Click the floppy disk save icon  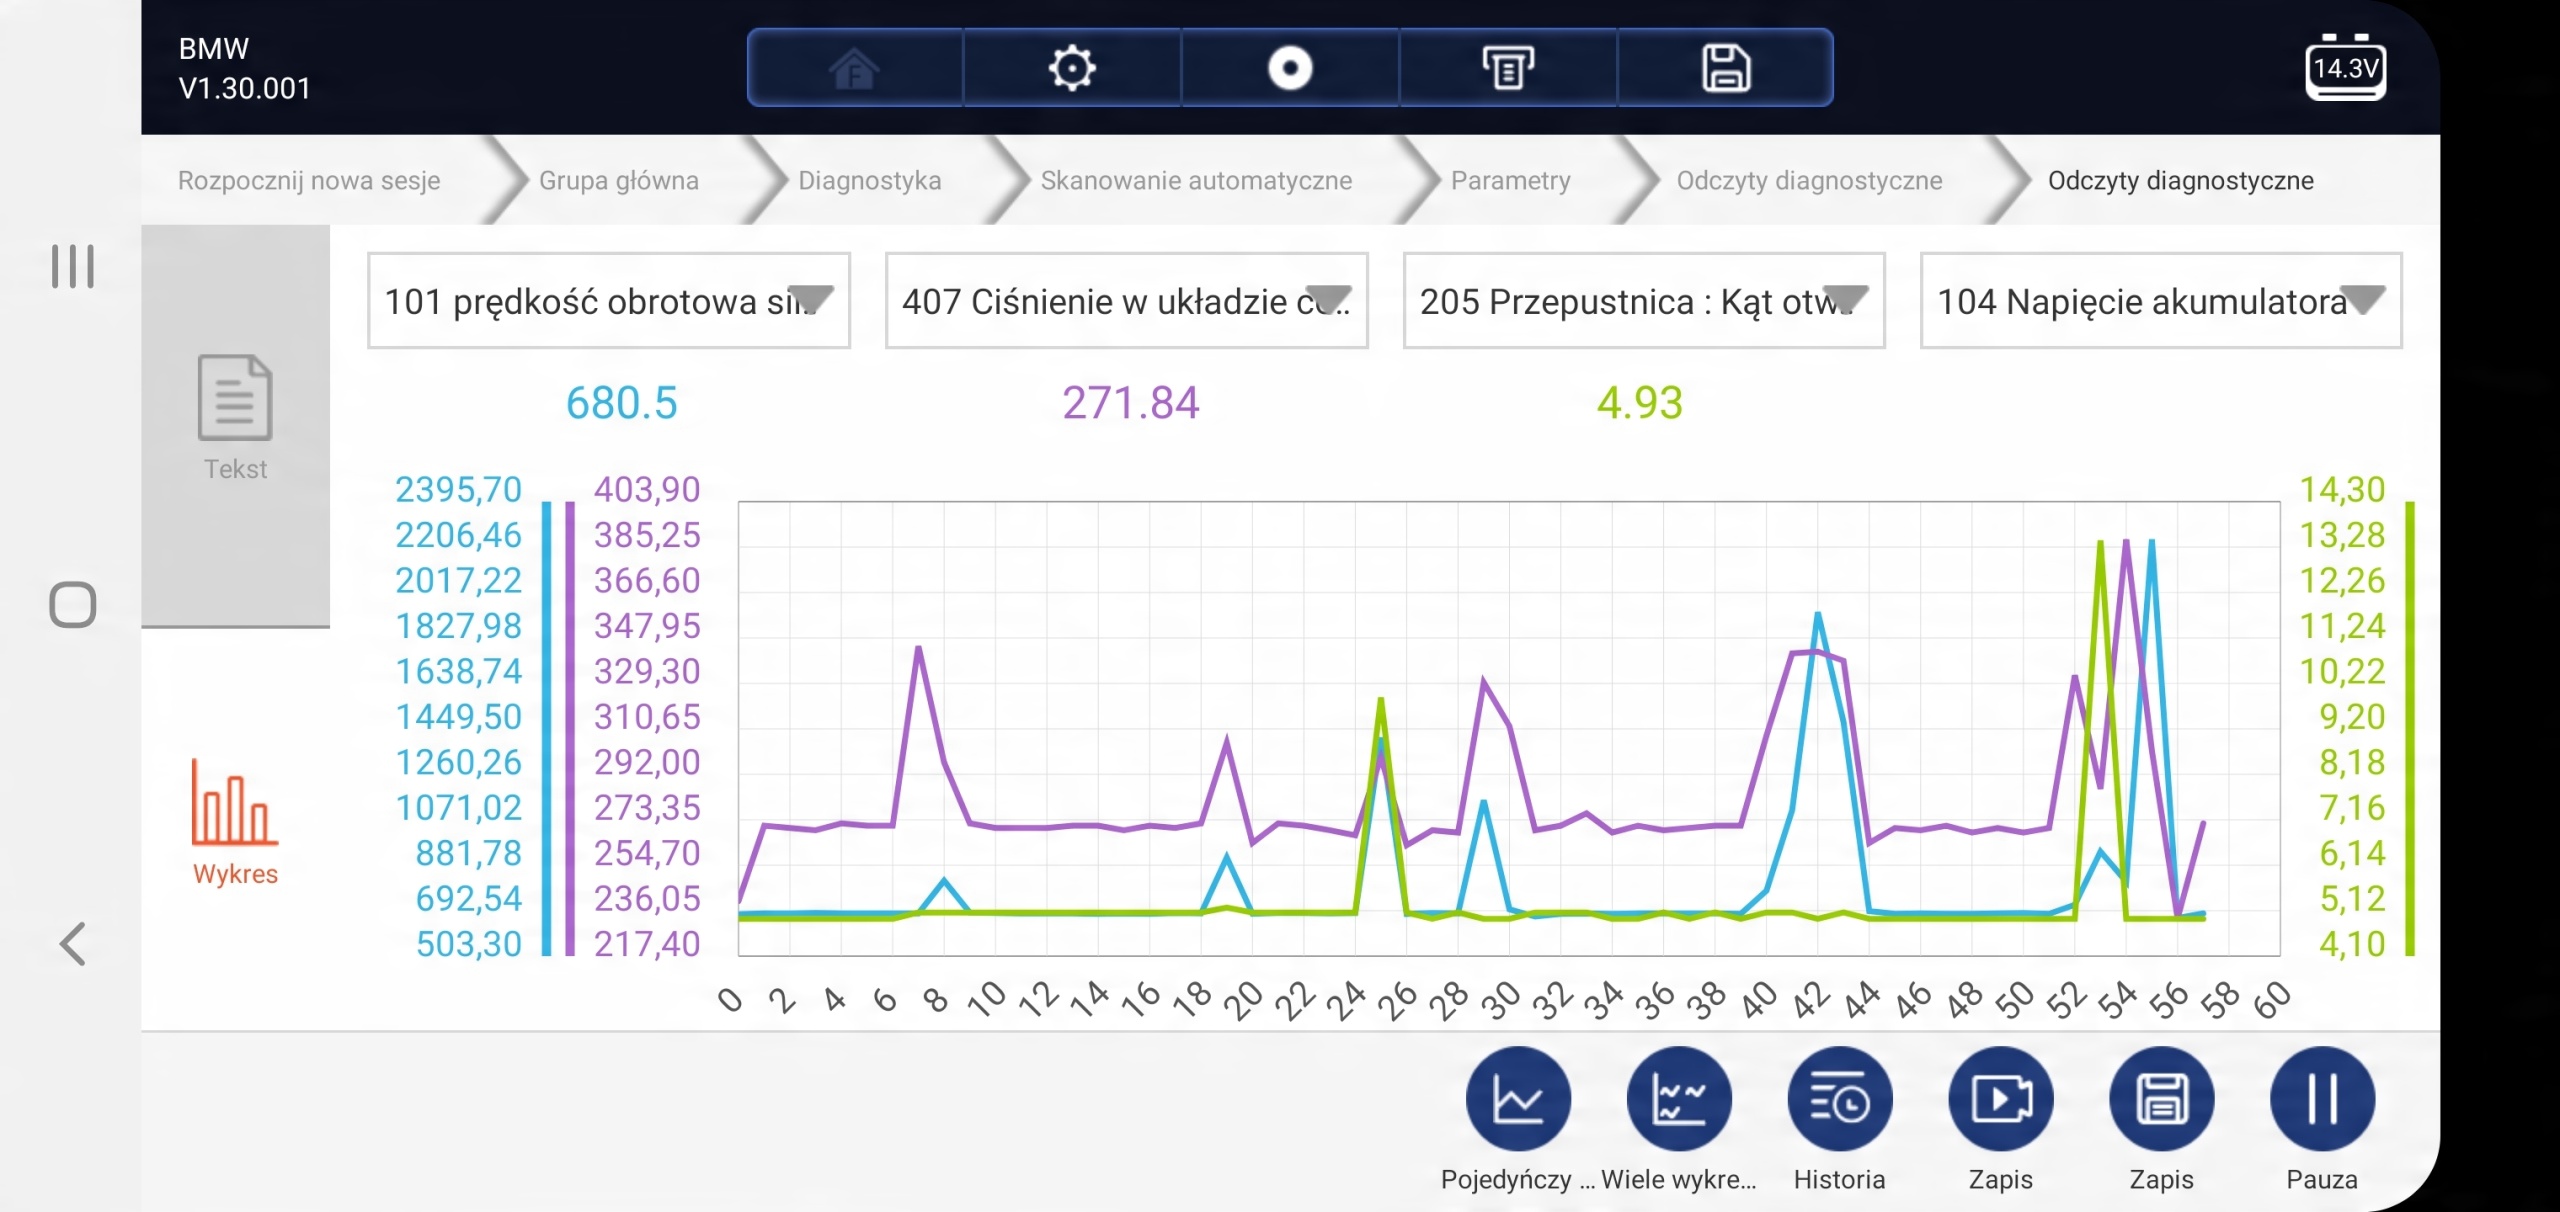pyautogui.click(x=1725, y=68)
